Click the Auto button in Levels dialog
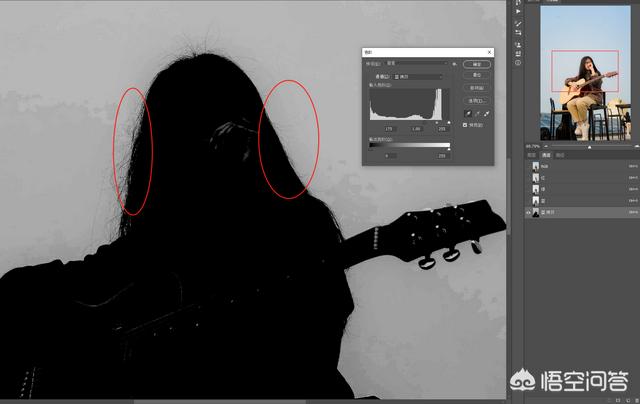The width and height of the screenshot is (640, 404). point(477,88)
